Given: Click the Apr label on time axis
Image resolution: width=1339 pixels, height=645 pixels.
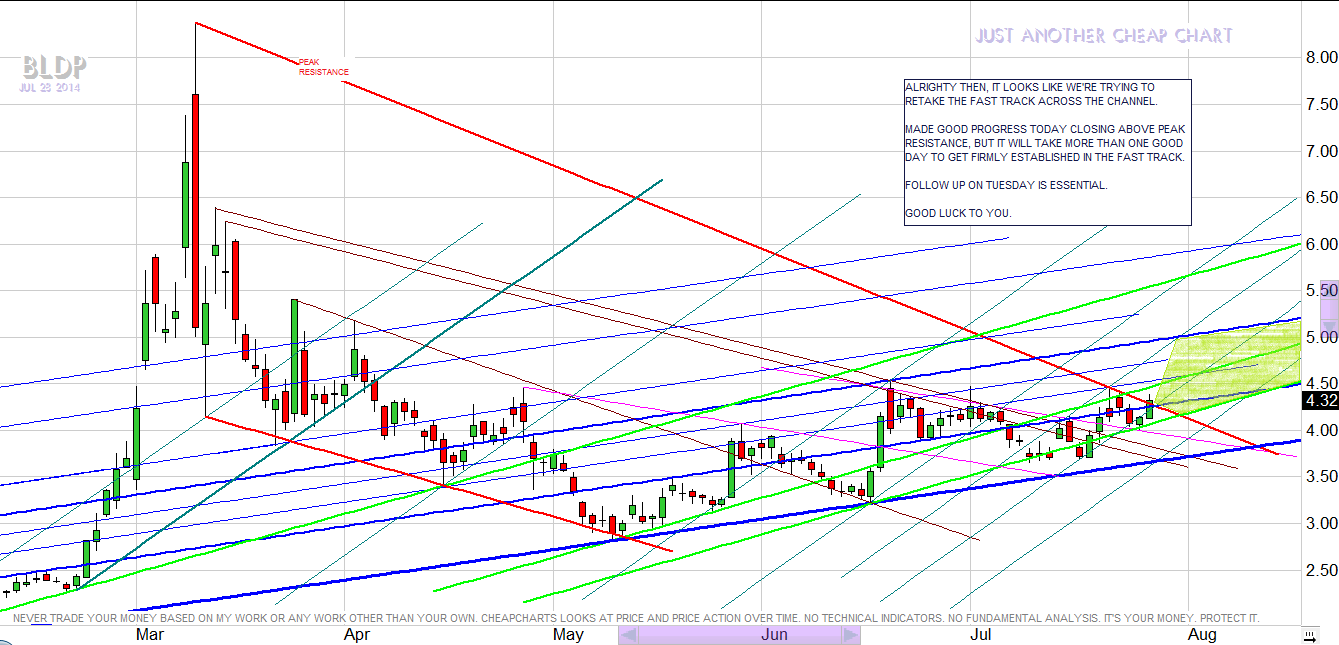Looking at the screenshot, I should point(357,635).
